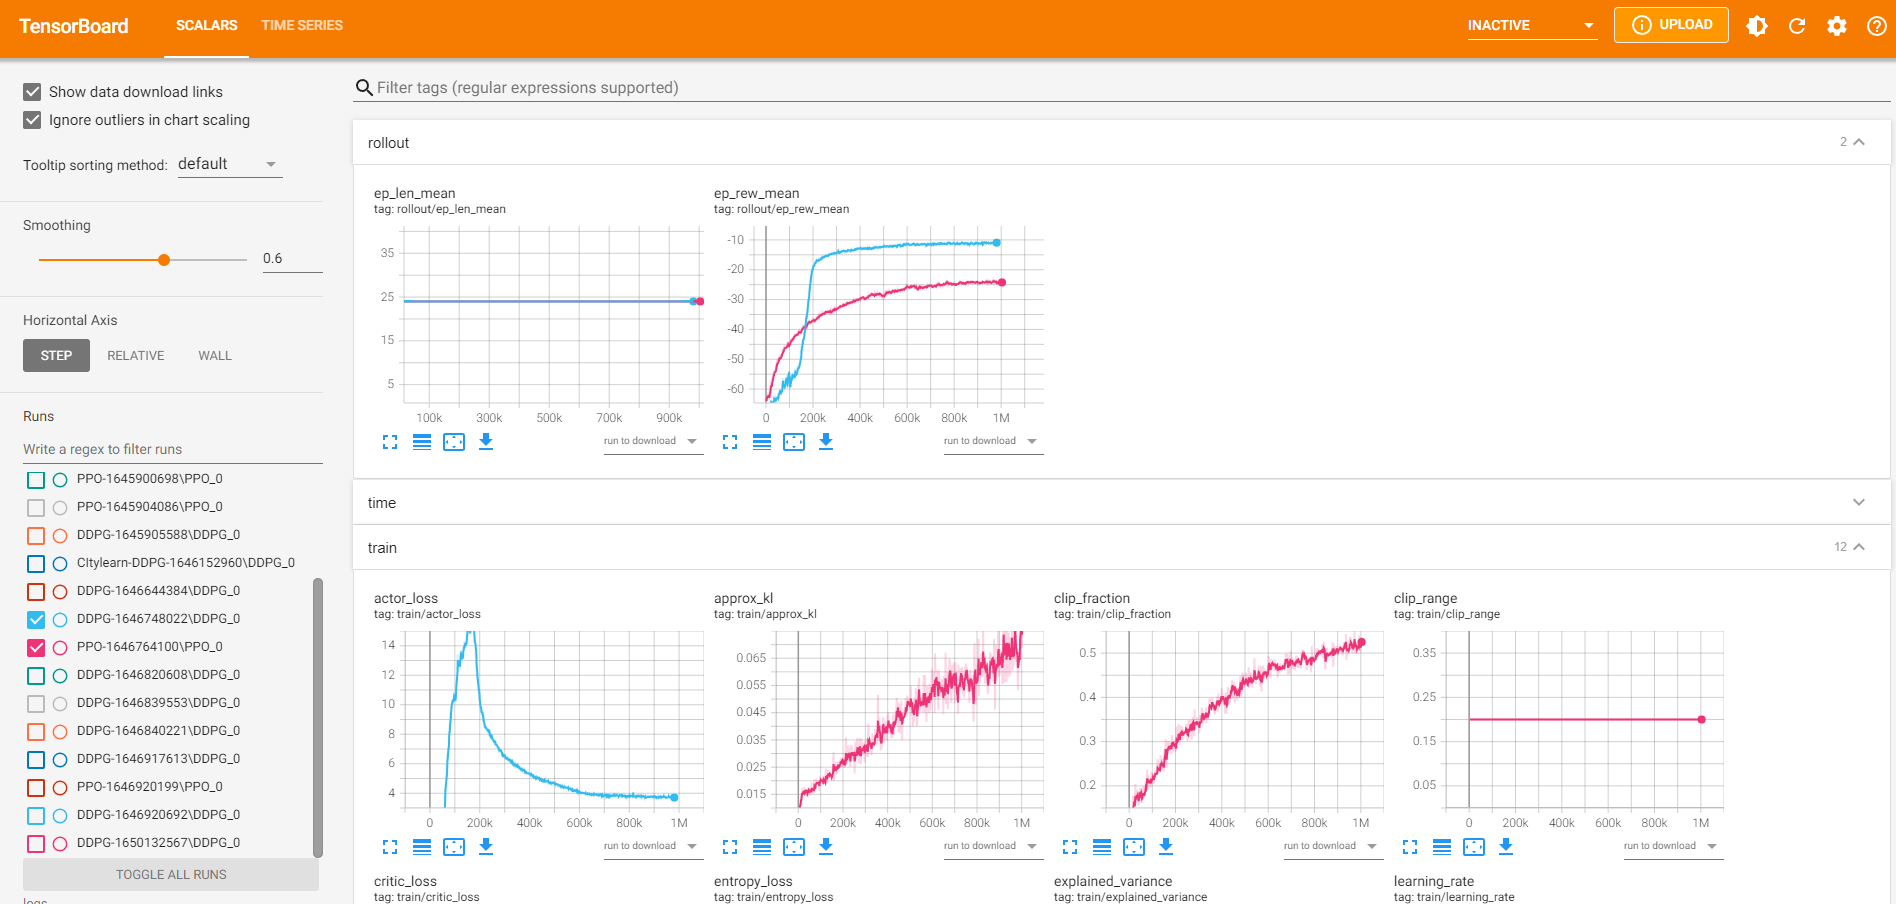The width and height of the screenshot is (1896, 904).
Task: Expand ep_len_mean chart to full size
Action: pos(390,442)
